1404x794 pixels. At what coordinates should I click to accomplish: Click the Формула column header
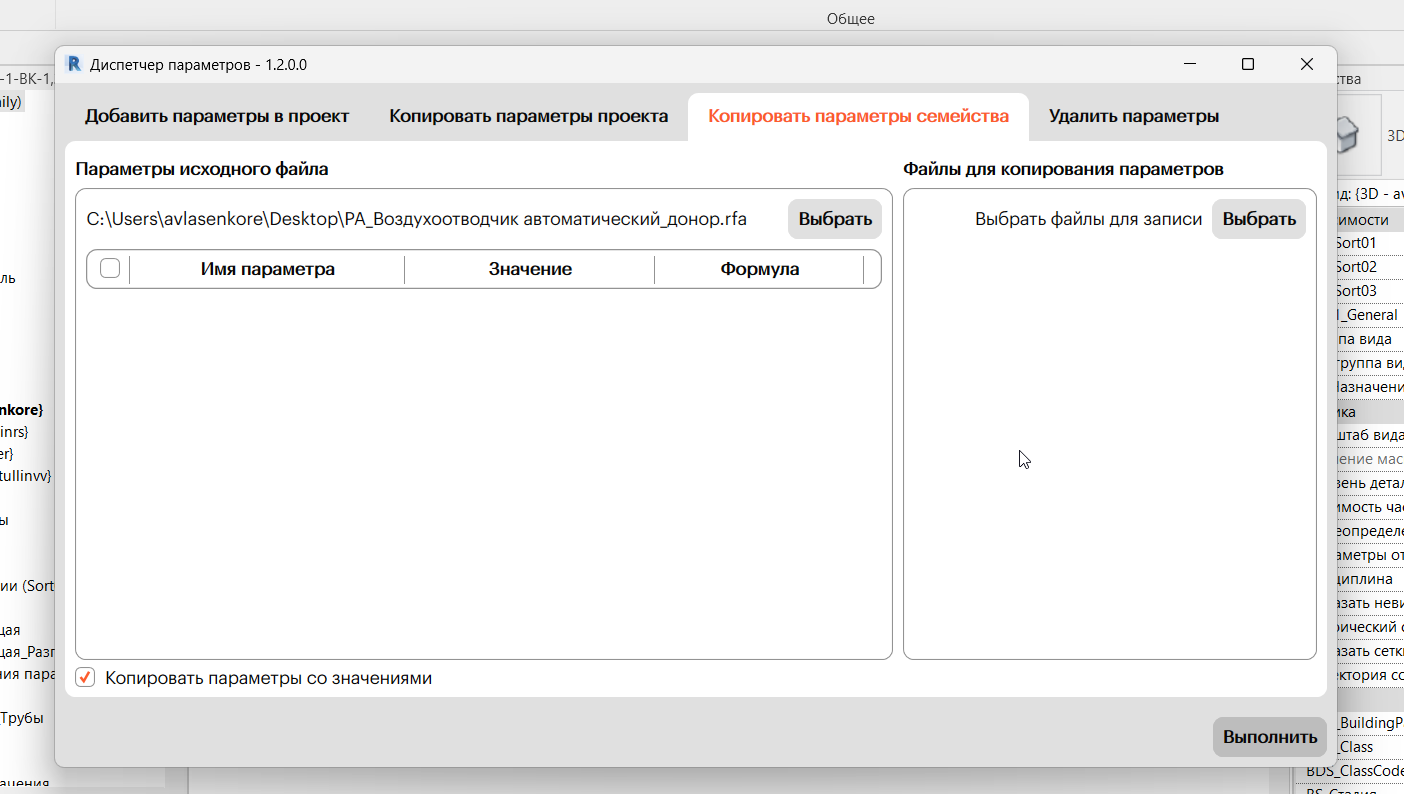click(760, 269)
